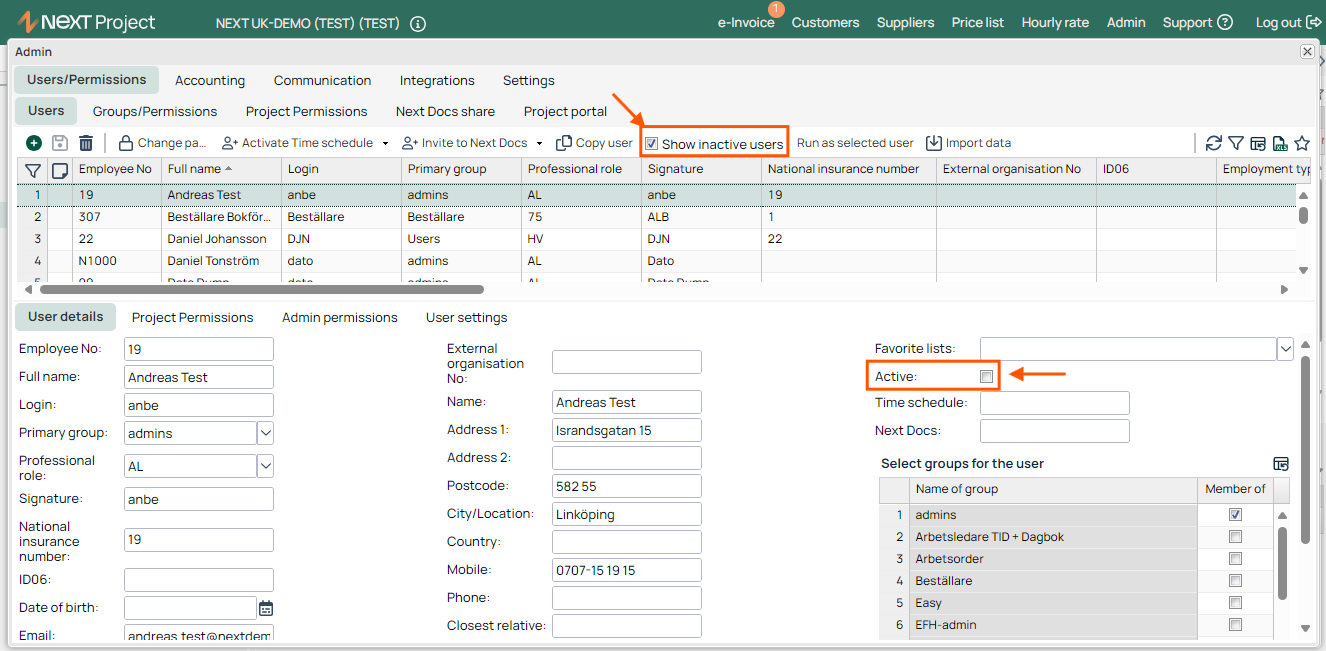
Task: Click Run as selected user
Action: click(x=855, y=143)
